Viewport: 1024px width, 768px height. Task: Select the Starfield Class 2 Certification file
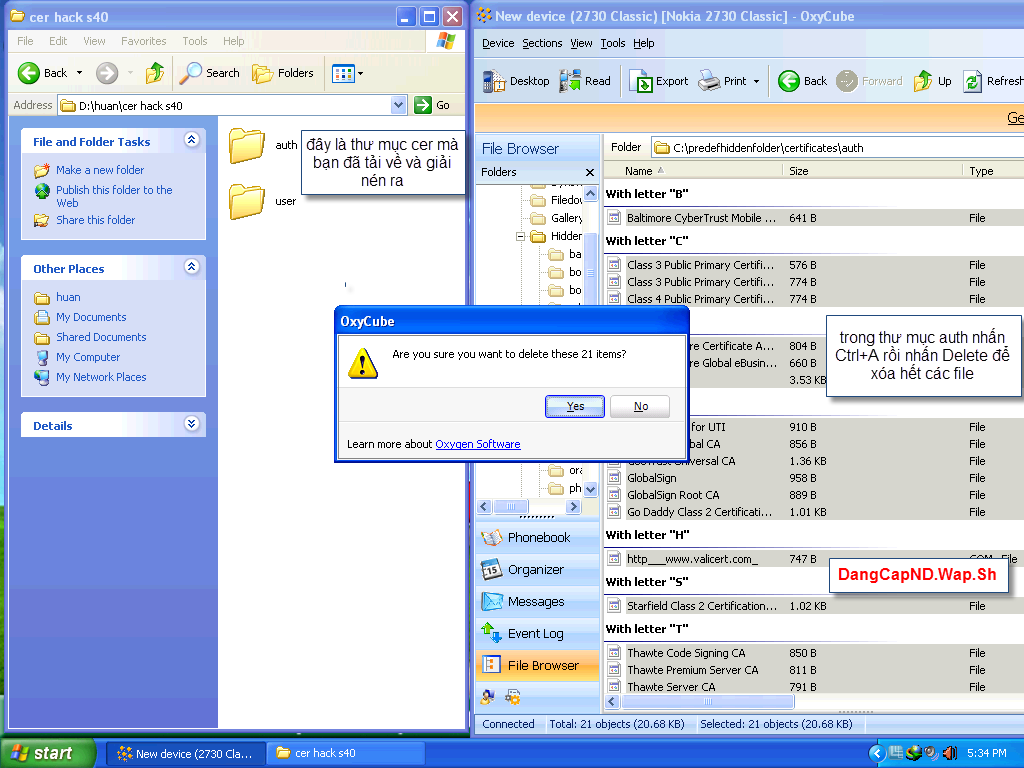coord(814,606)
